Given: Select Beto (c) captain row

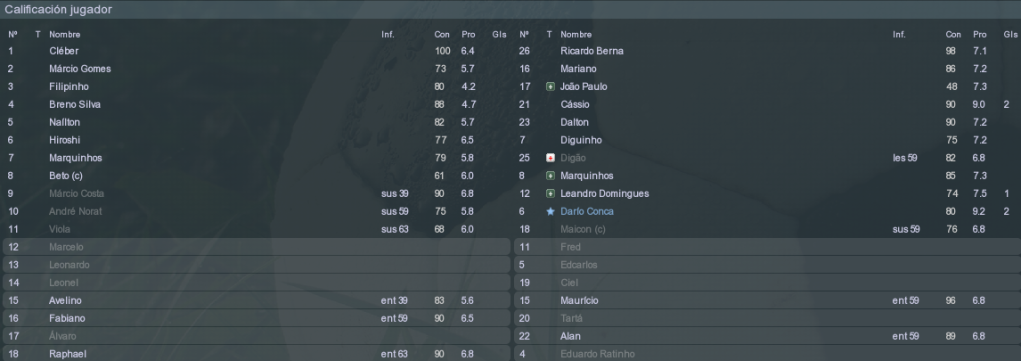Looking at the screenshot, I should coord(257,176).
